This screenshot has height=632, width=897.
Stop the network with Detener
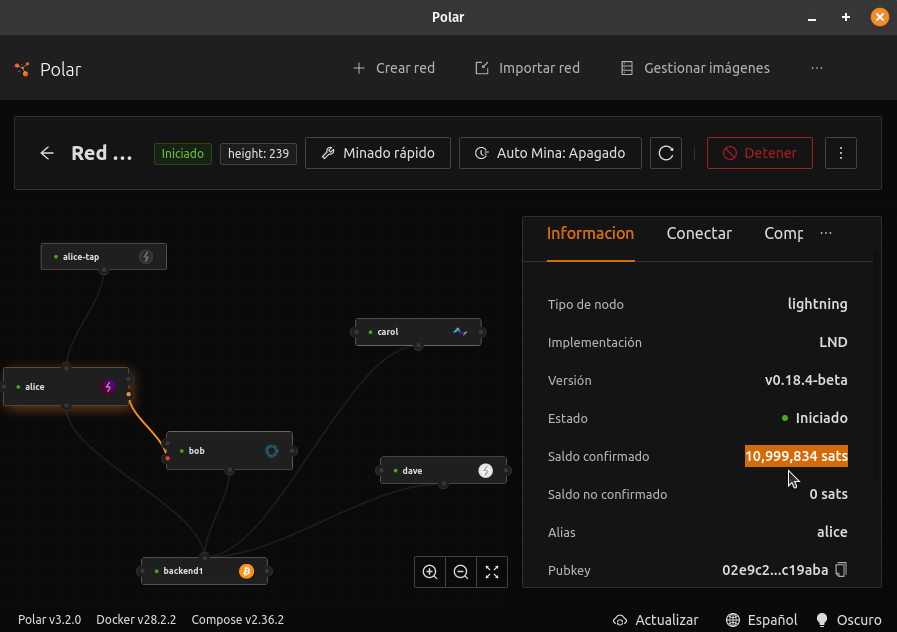point(760,153)
